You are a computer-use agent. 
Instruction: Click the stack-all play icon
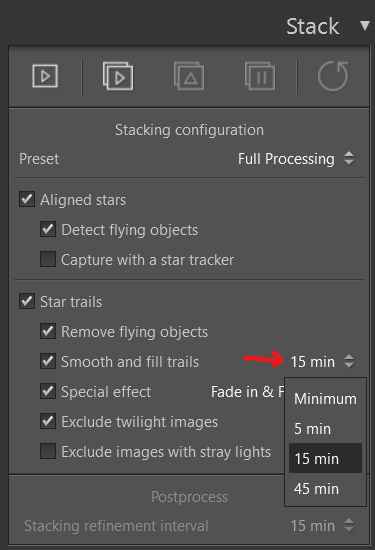click(x=118, y=76)
